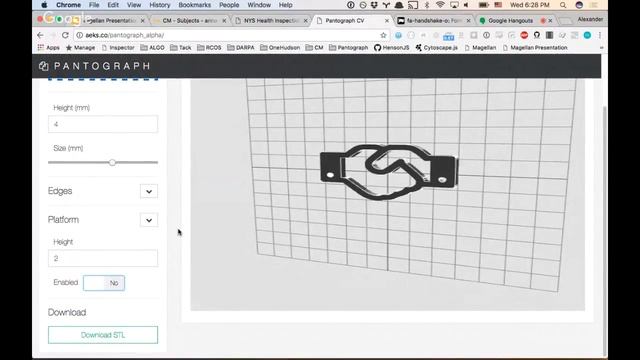The height and width of the screenshot is (360, 640).
Task: Click the Download STL button
Action: (x=103, y=335)
